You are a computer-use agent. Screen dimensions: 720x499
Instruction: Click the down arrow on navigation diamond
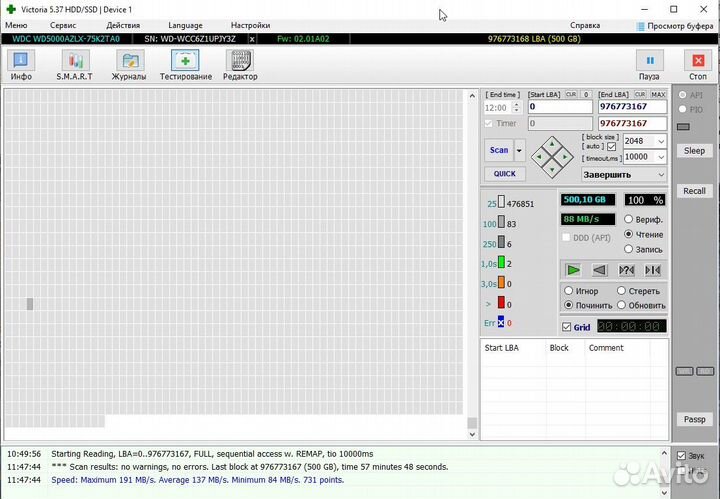tap(552, 170)
